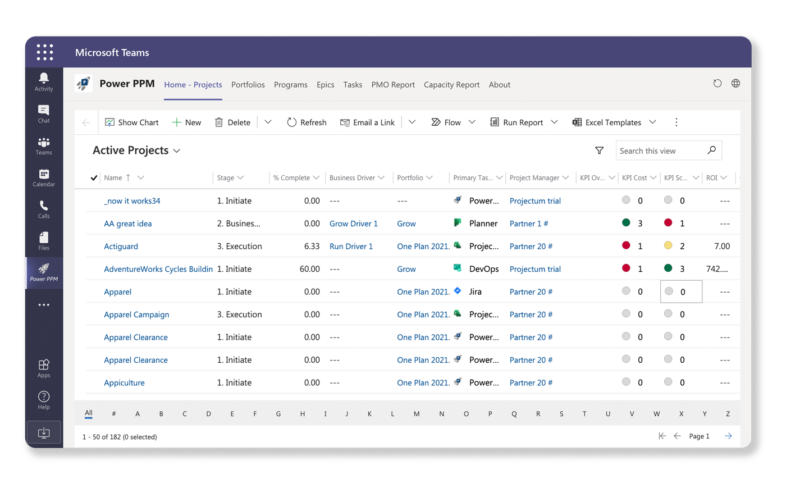The width and height of the screenshot is (800, 497).
Task: Sort by the Name column header
Action: 113,178
